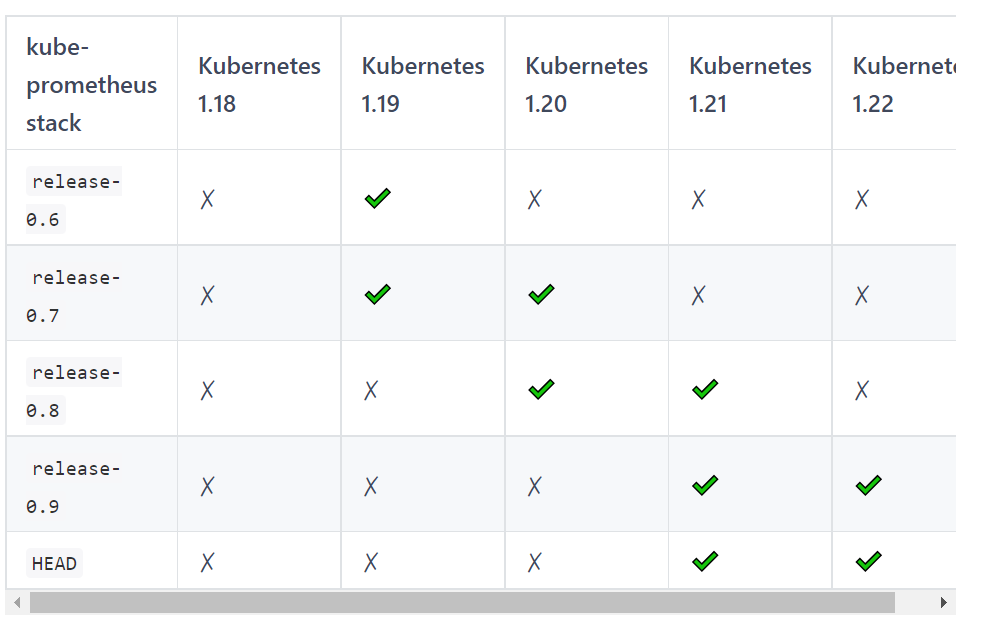This screenshot has height=625, width=986.
Task: Click the scrollbar's right arrow
Action: coord(943,602)
